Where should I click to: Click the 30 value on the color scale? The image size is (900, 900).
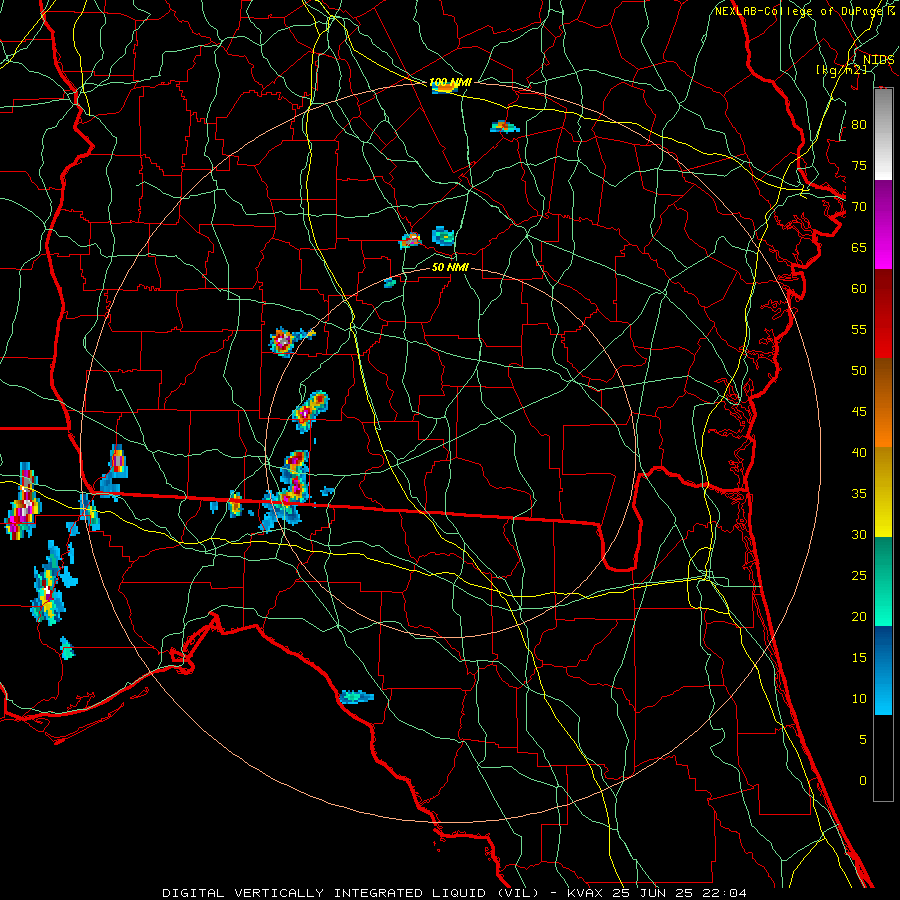tap(859, 534)
